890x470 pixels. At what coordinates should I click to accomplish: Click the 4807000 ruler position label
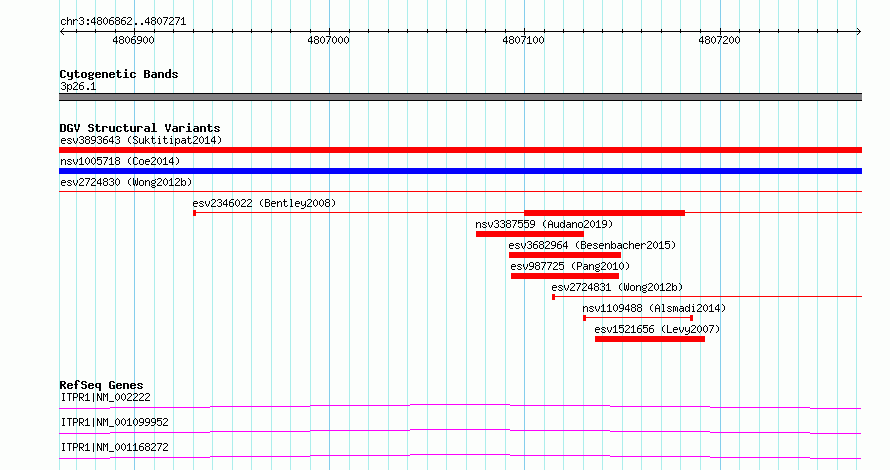click(329, 40)
